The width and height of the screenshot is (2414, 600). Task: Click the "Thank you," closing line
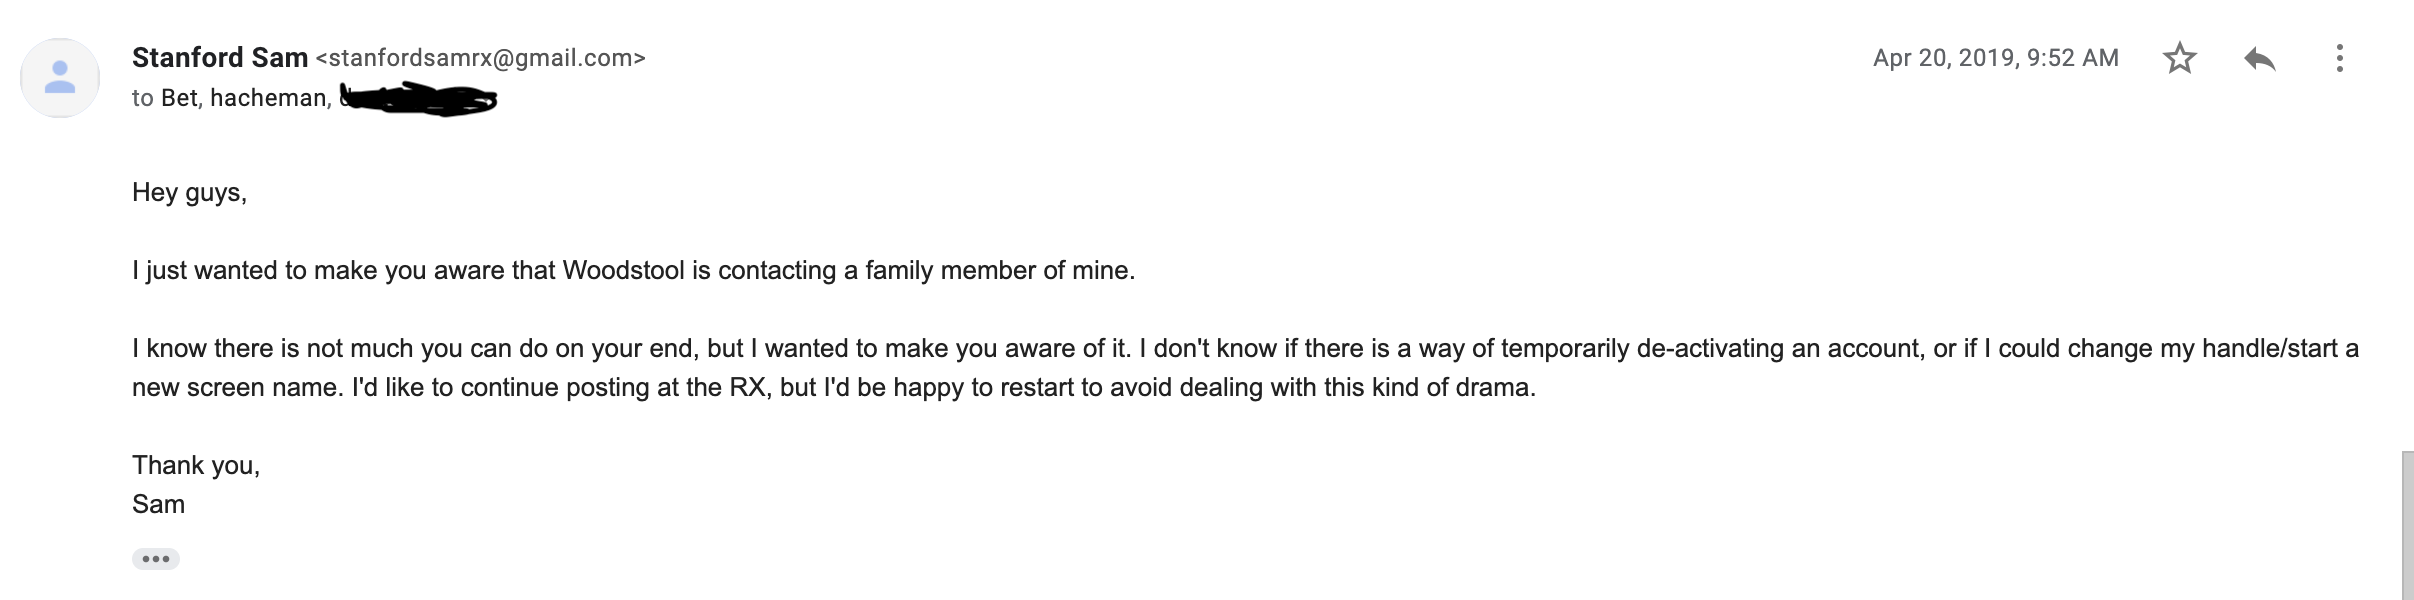click(196, 465)
